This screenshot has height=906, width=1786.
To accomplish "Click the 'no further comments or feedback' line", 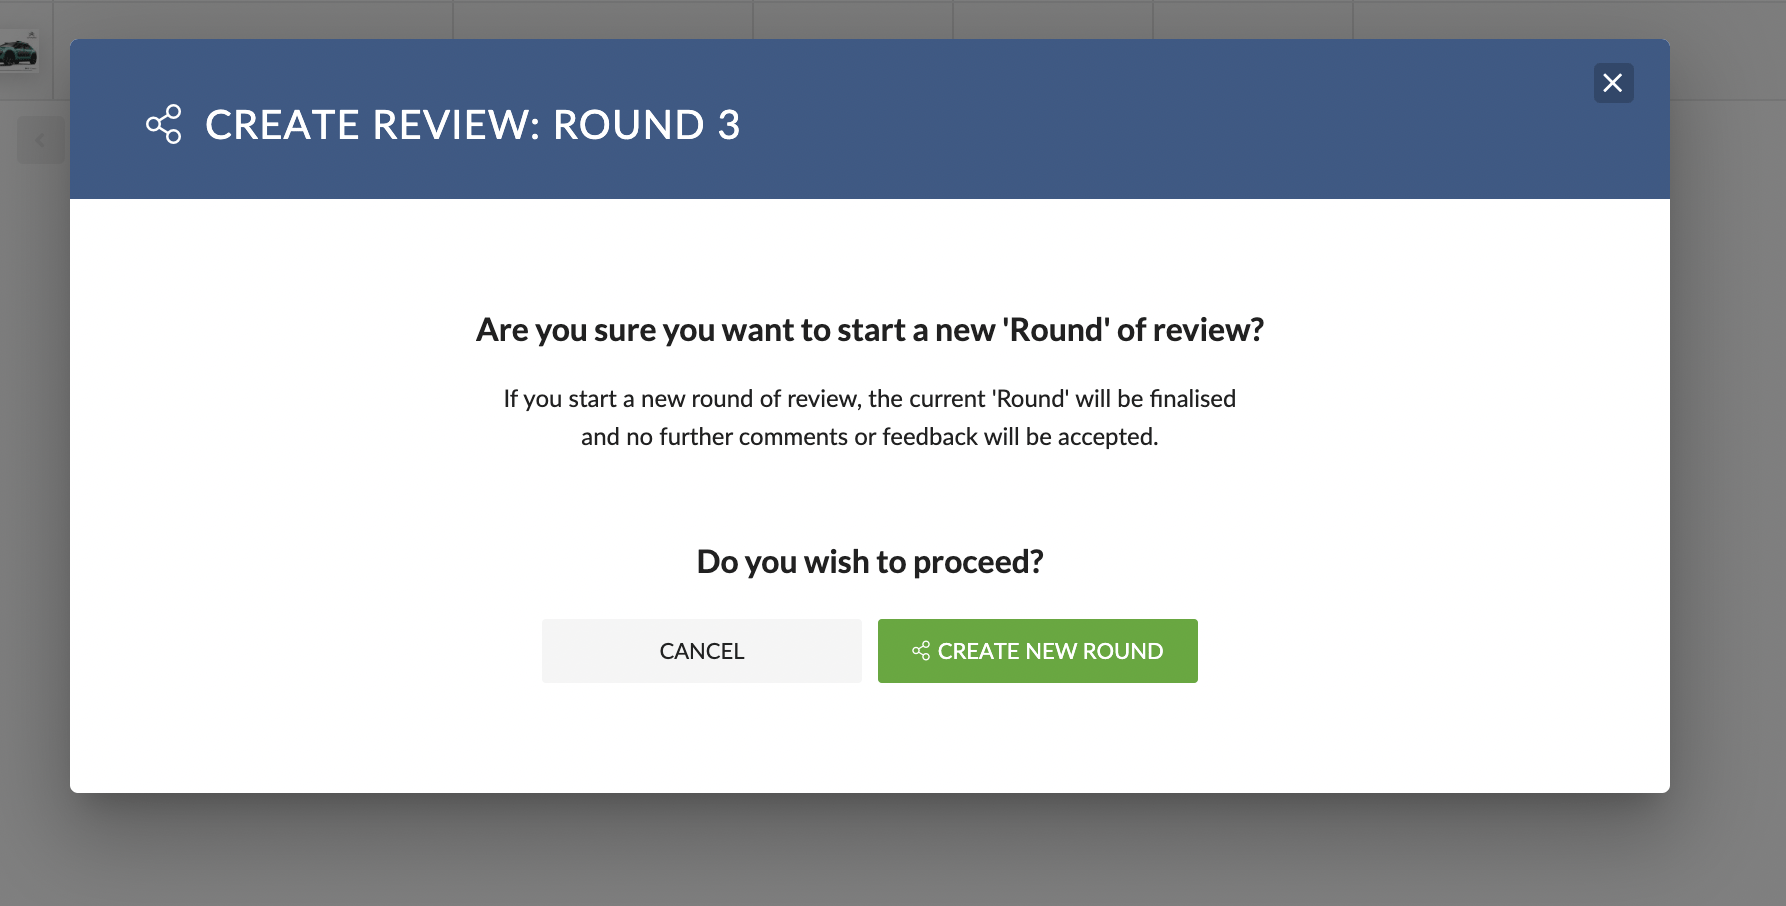I will pos(869,437).
